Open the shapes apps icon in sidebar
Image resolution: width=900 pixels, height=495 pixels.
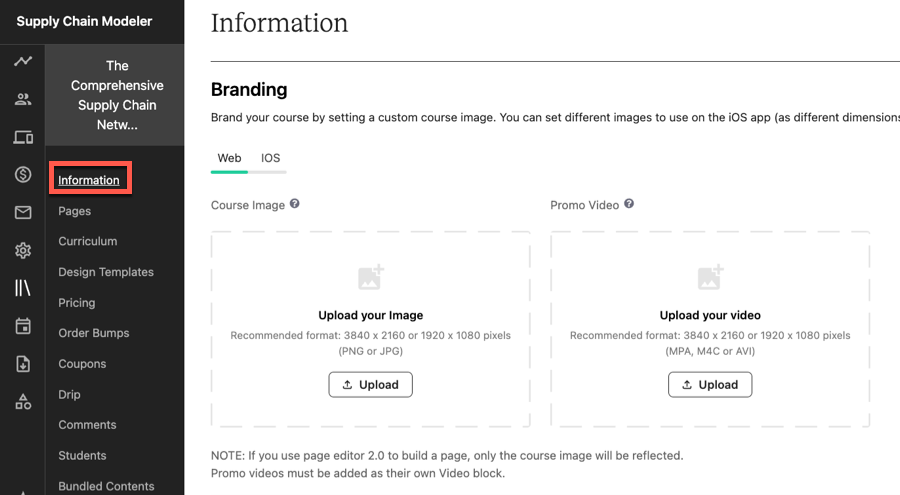tap(23, 401)
